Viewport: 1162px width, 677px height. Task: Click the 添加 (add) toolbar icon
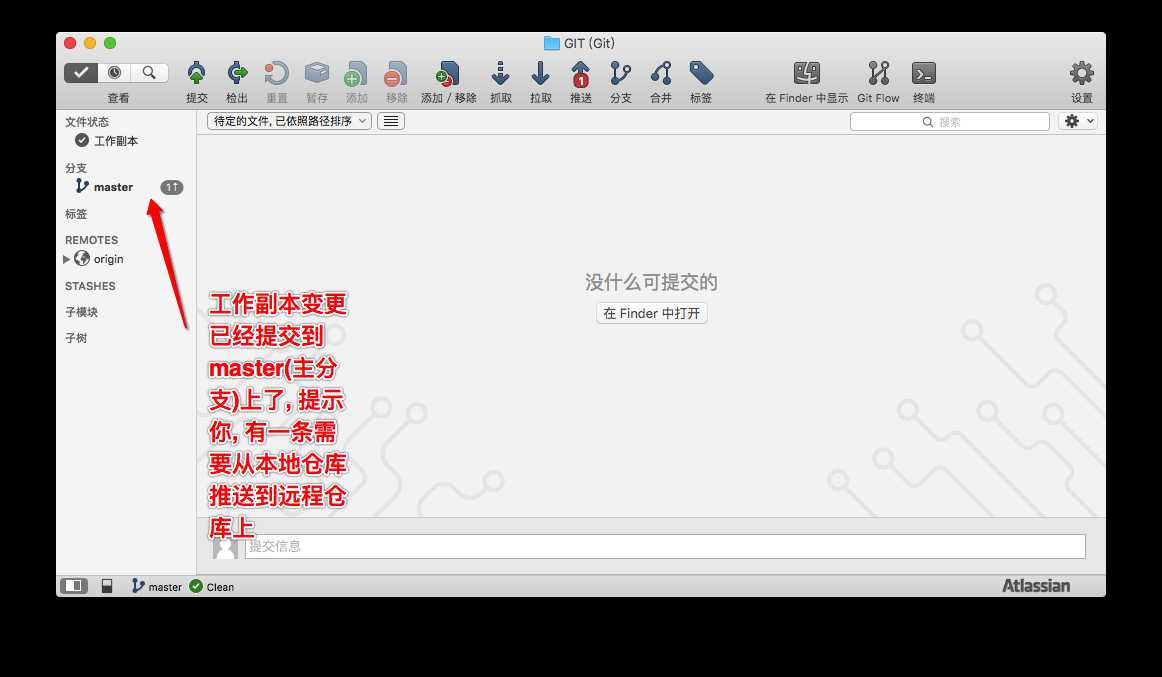pyautogui.click(x=356, y=74)
